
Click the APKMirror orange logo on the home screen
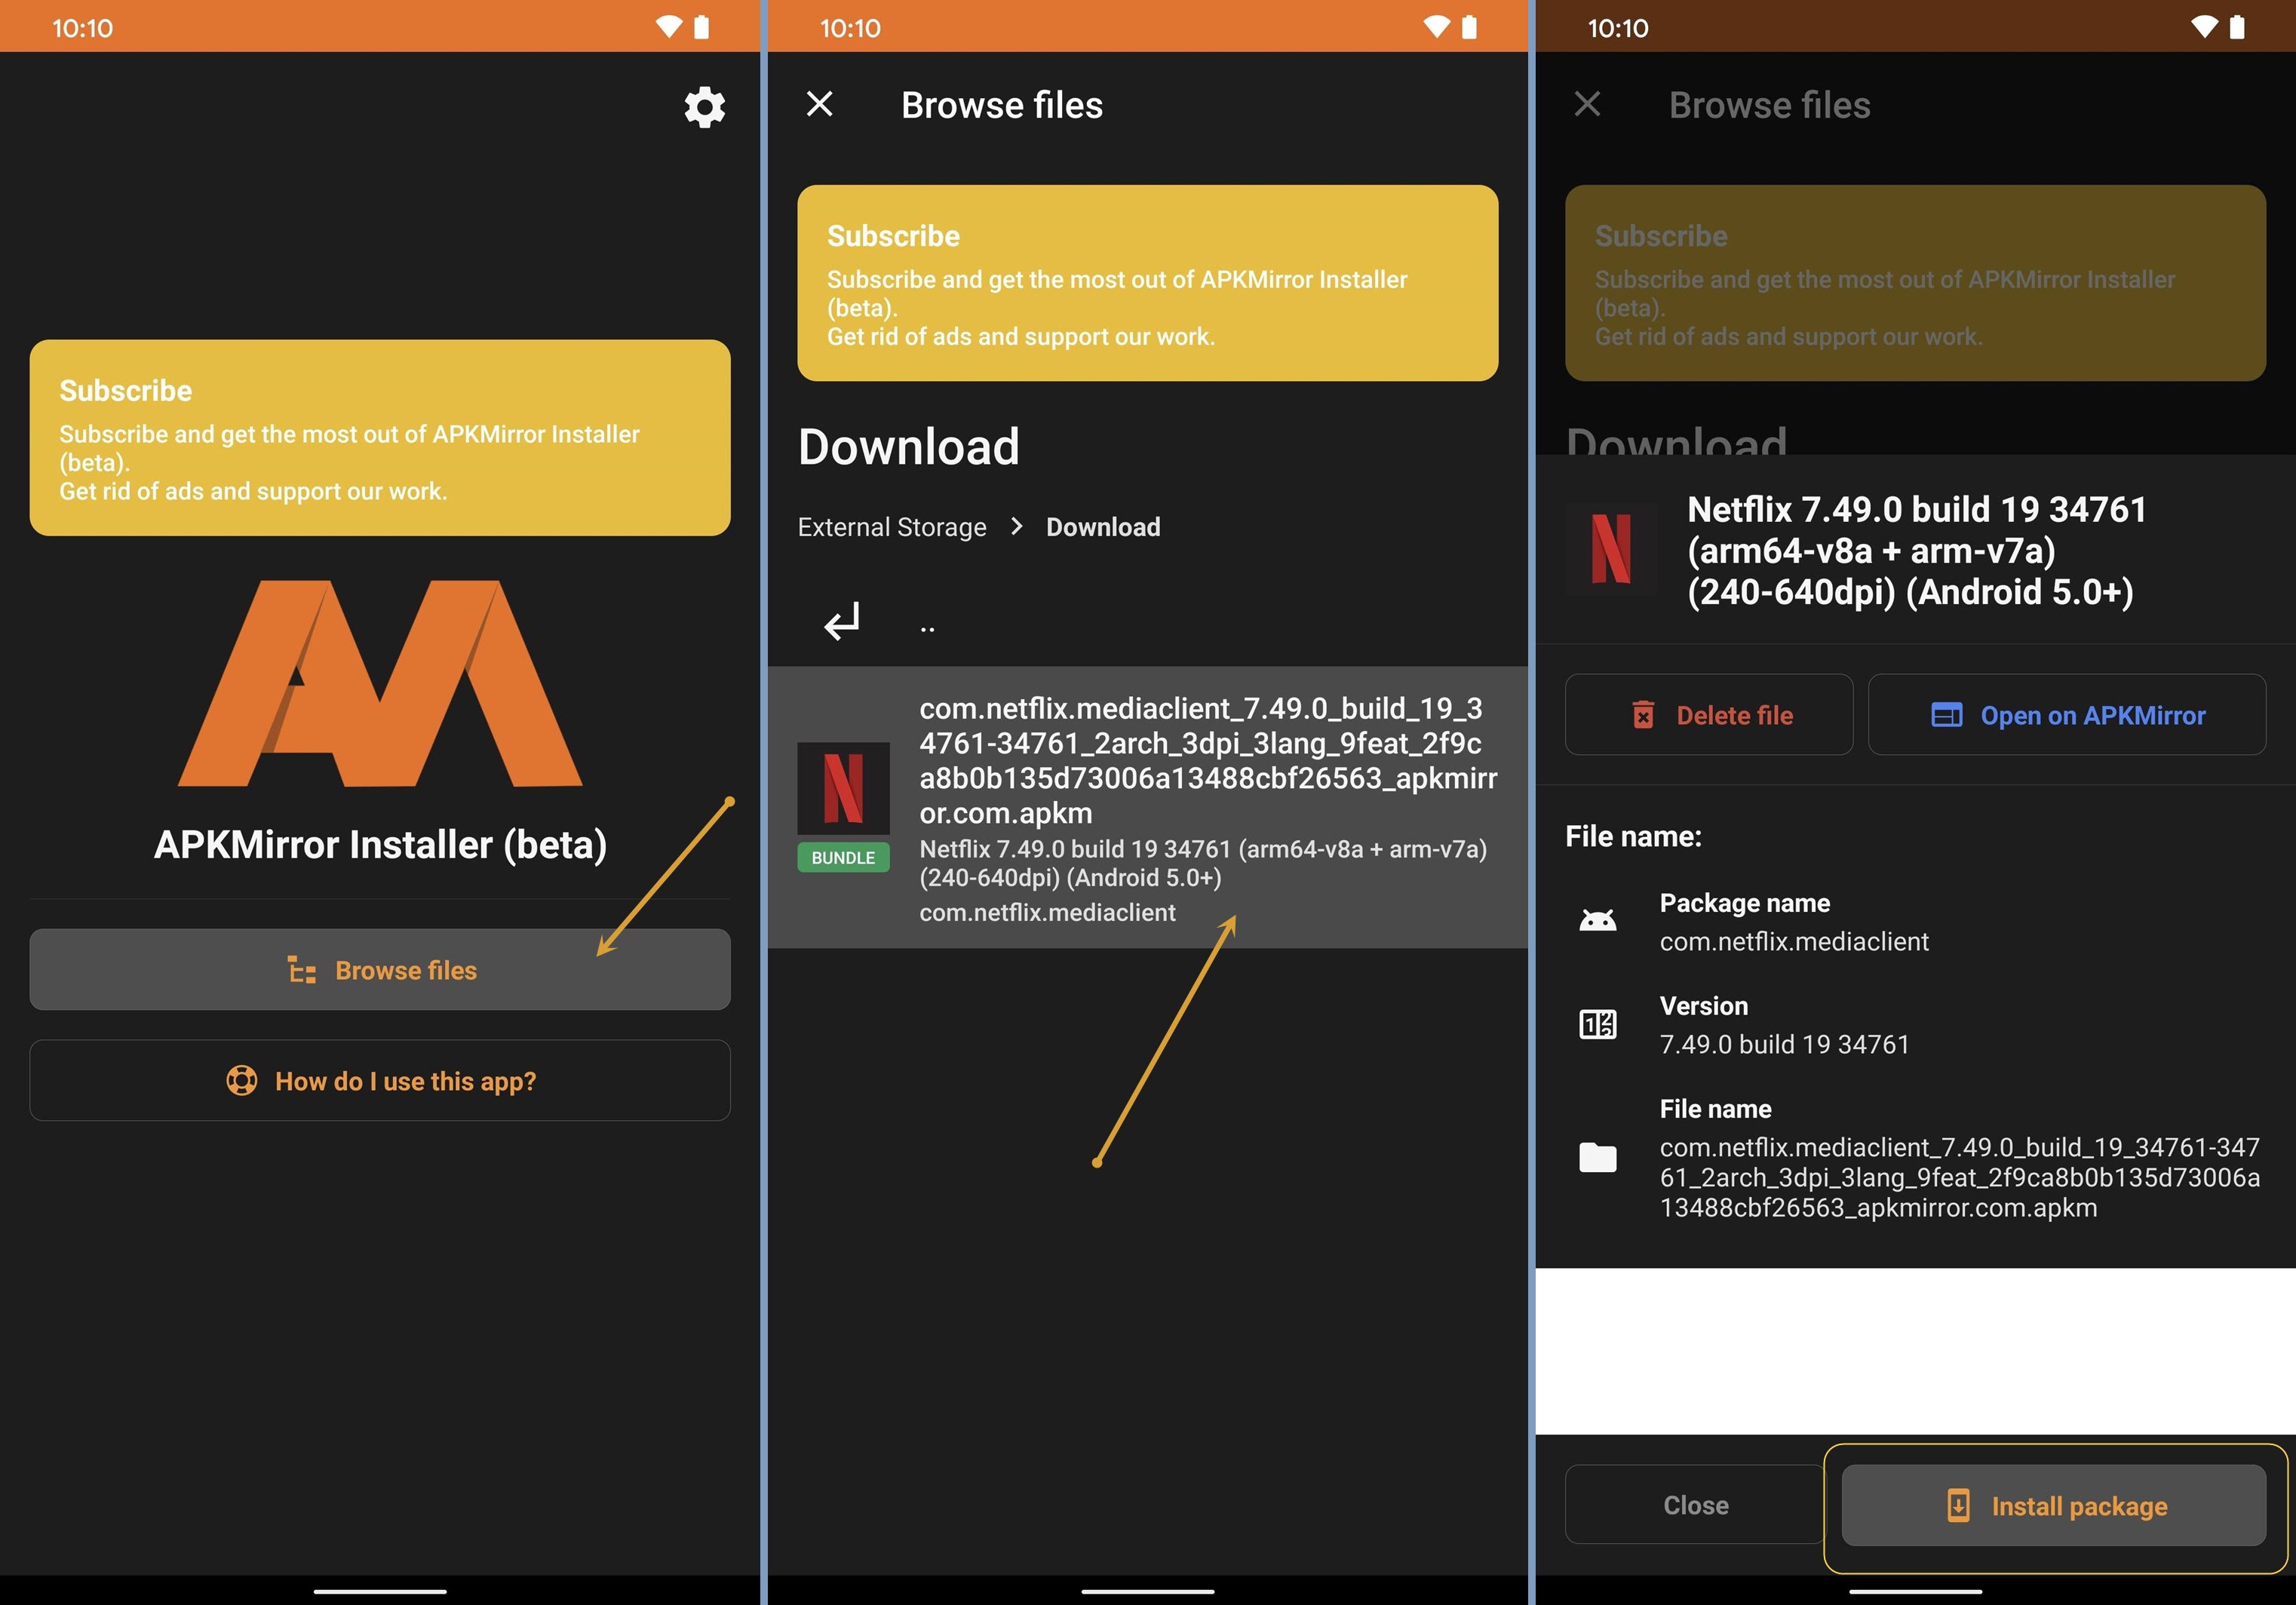pyautogui.click(x=380, y=684)
